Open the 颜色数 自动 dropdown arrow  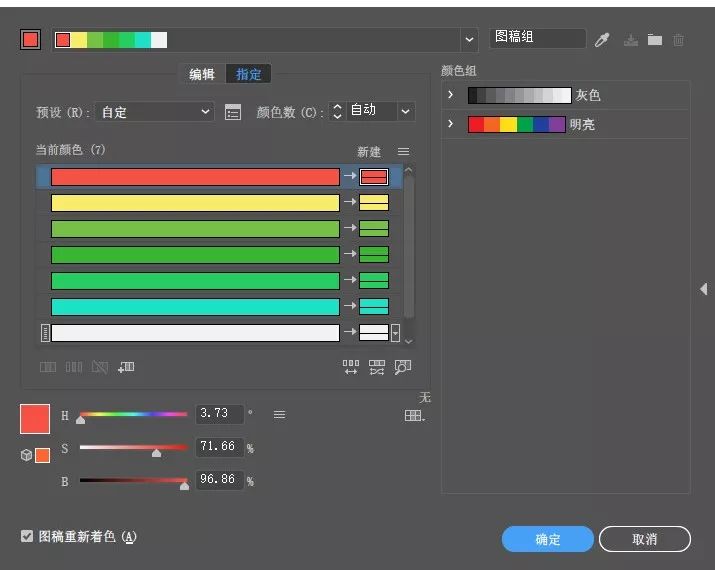[x=405, y=112]
